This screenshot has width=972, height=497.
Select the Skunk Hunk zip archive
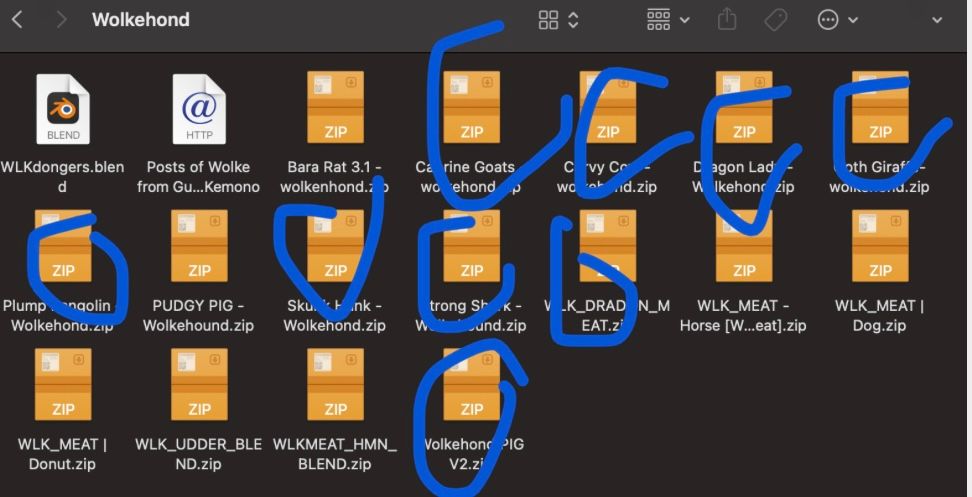335,246
